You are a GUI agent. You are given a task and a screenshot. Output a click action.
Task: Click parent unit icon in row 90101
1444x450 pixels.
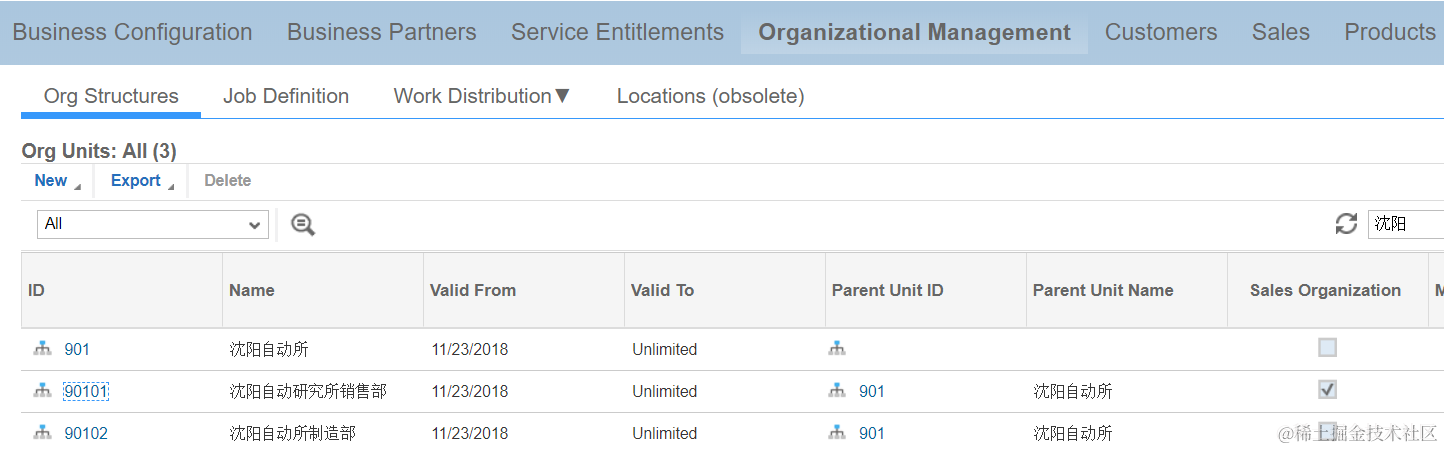point(837,391)
